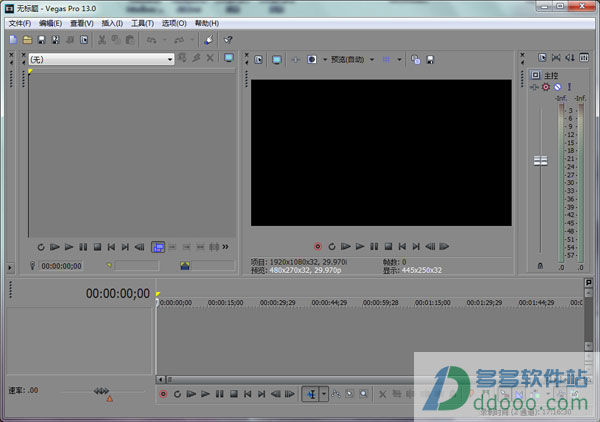Screen dimensions: 600x422
Task: Preview on external monitor in video preview
Action: pyautogui.click(x=277, y=60)
